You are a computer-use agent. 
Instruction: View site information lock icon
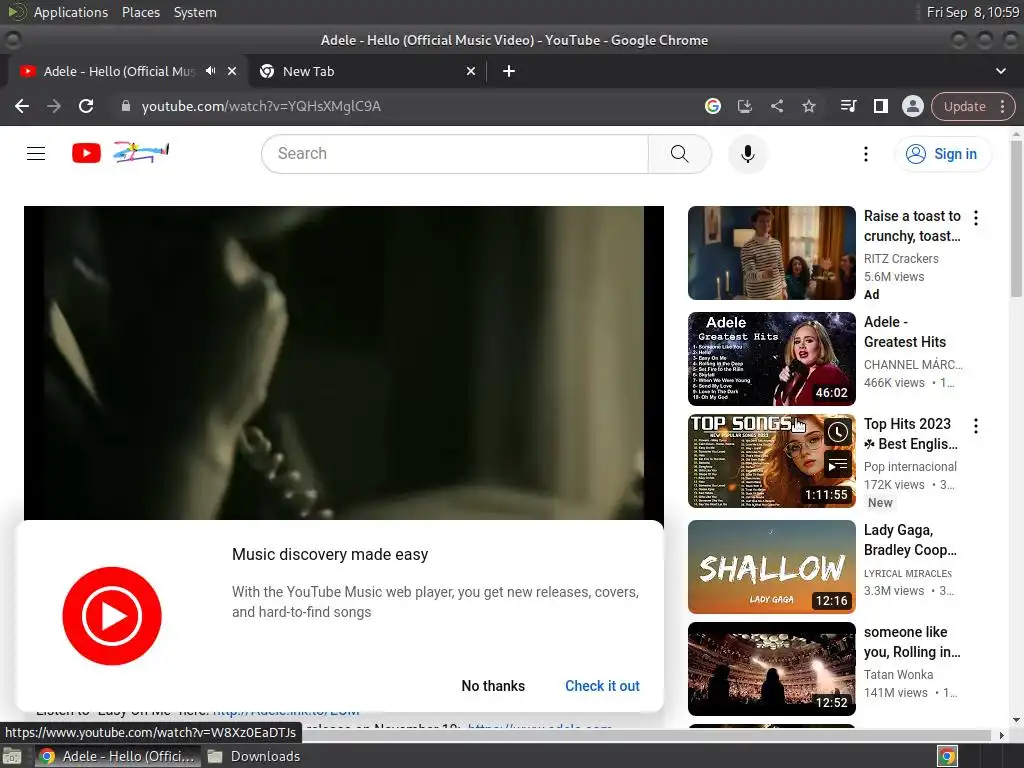tap(126, 106)
